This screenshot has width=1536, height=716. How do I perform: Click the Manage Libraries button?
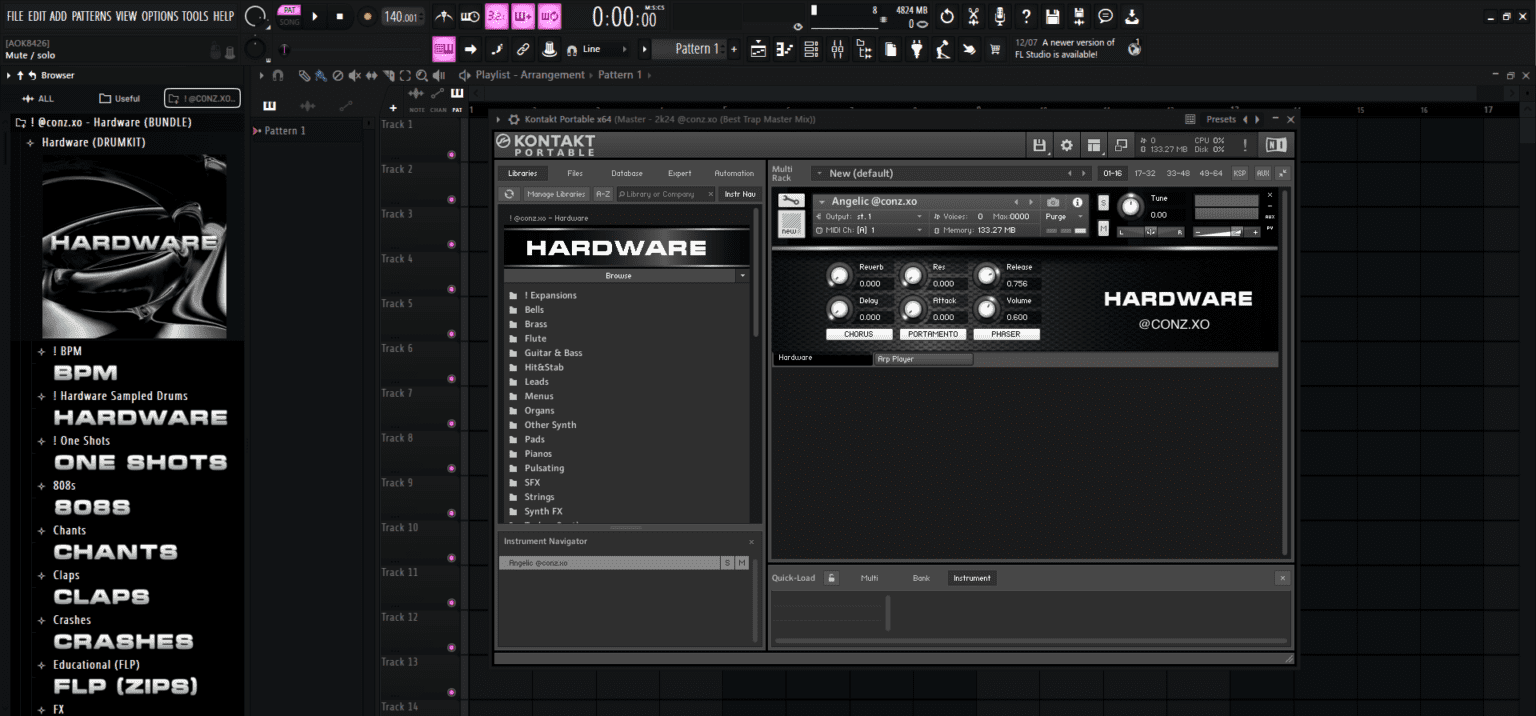pos(557,193)
